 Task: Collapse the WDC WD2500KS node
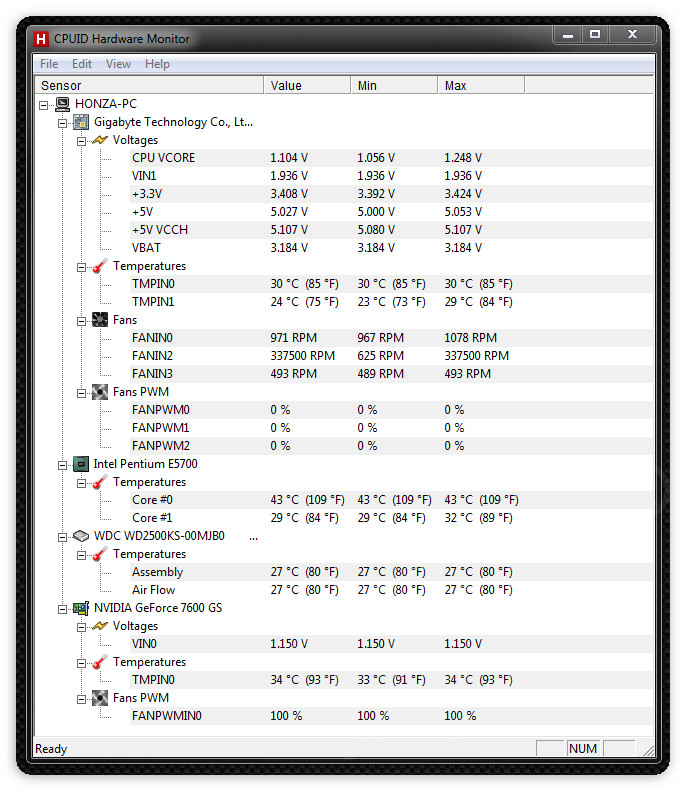[63, 537]
